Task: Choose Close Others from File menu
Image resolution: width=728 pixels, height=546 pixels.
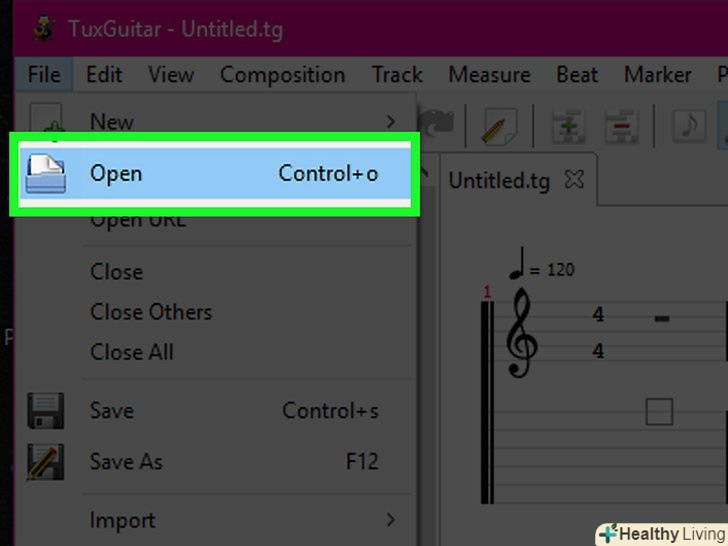Action: click(x=151, y=312)
